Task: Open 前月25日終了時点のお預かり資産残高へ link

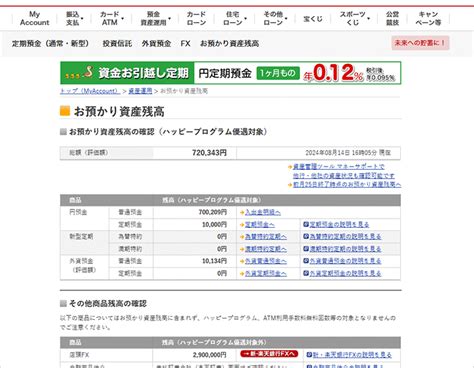Action: pos(347,184)
